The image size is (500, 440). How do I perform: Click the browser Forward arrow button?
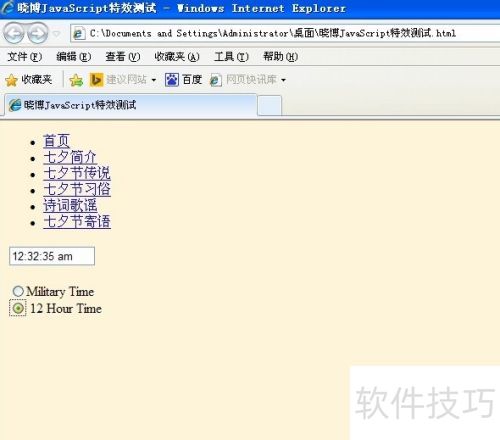tap(37, 33)
